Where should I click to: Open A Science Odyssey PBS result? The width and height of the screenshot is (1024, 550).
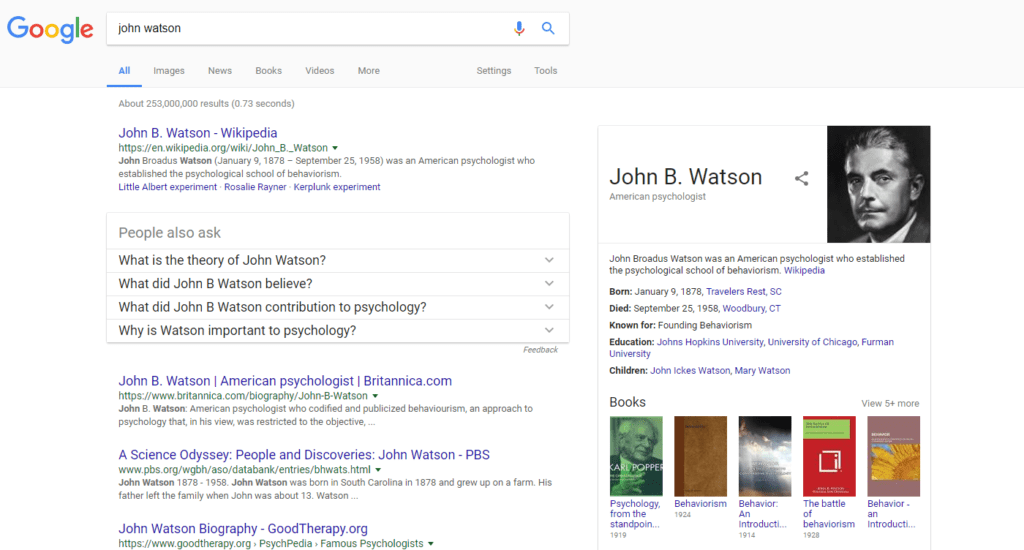pos(304,455)
